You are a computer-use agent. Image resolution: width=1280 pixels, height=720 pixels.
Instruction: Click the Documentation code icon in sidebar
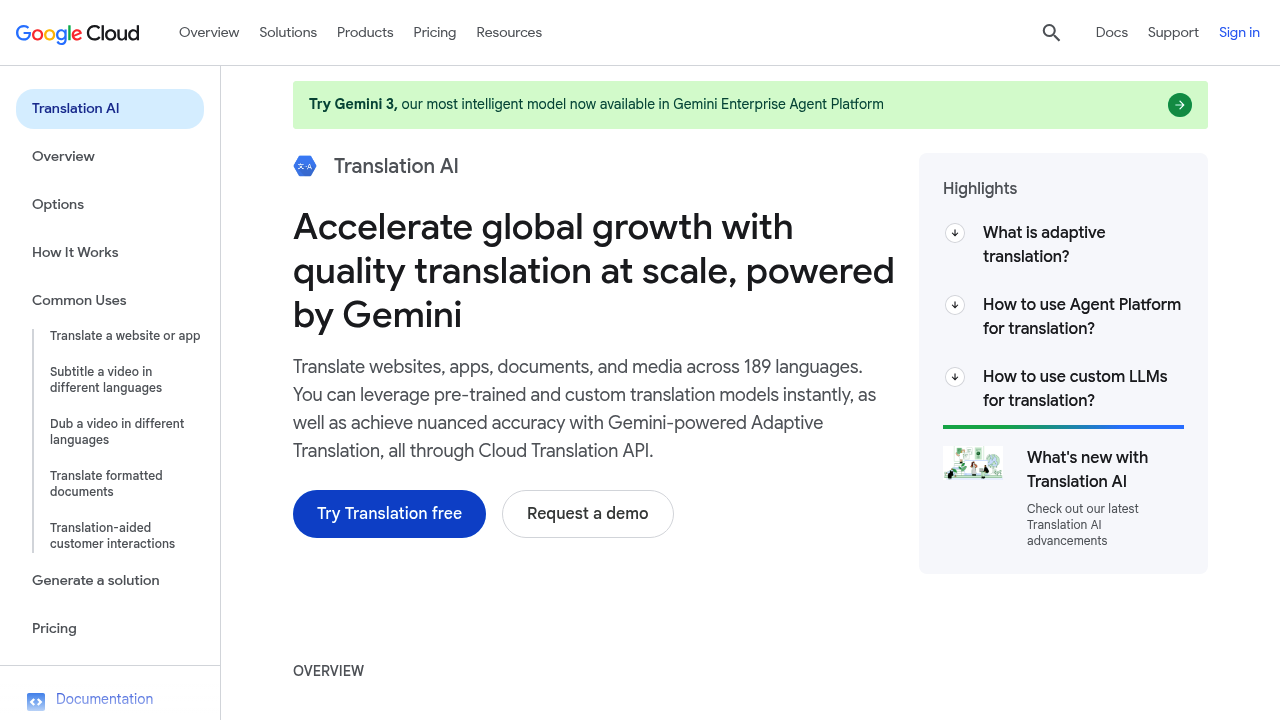pos(36,701)
